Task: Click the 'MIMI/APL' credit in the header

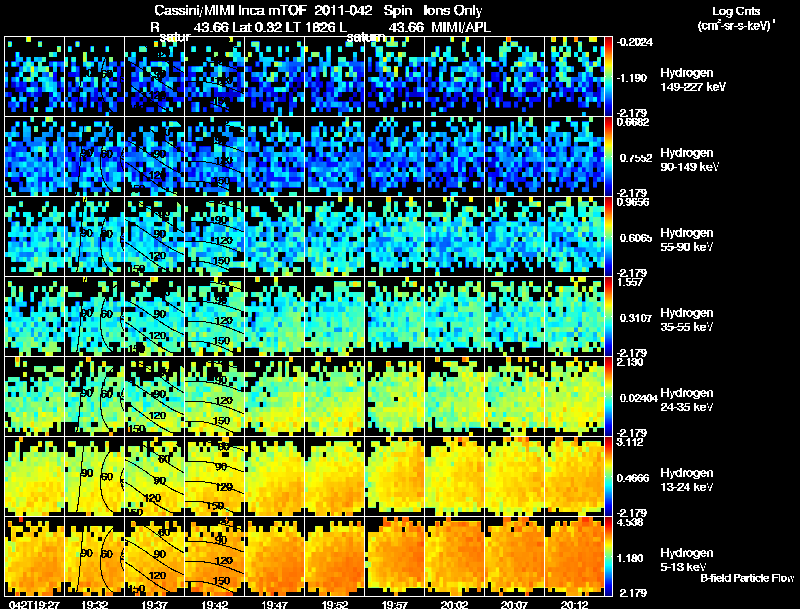Action: coord(461,28)
